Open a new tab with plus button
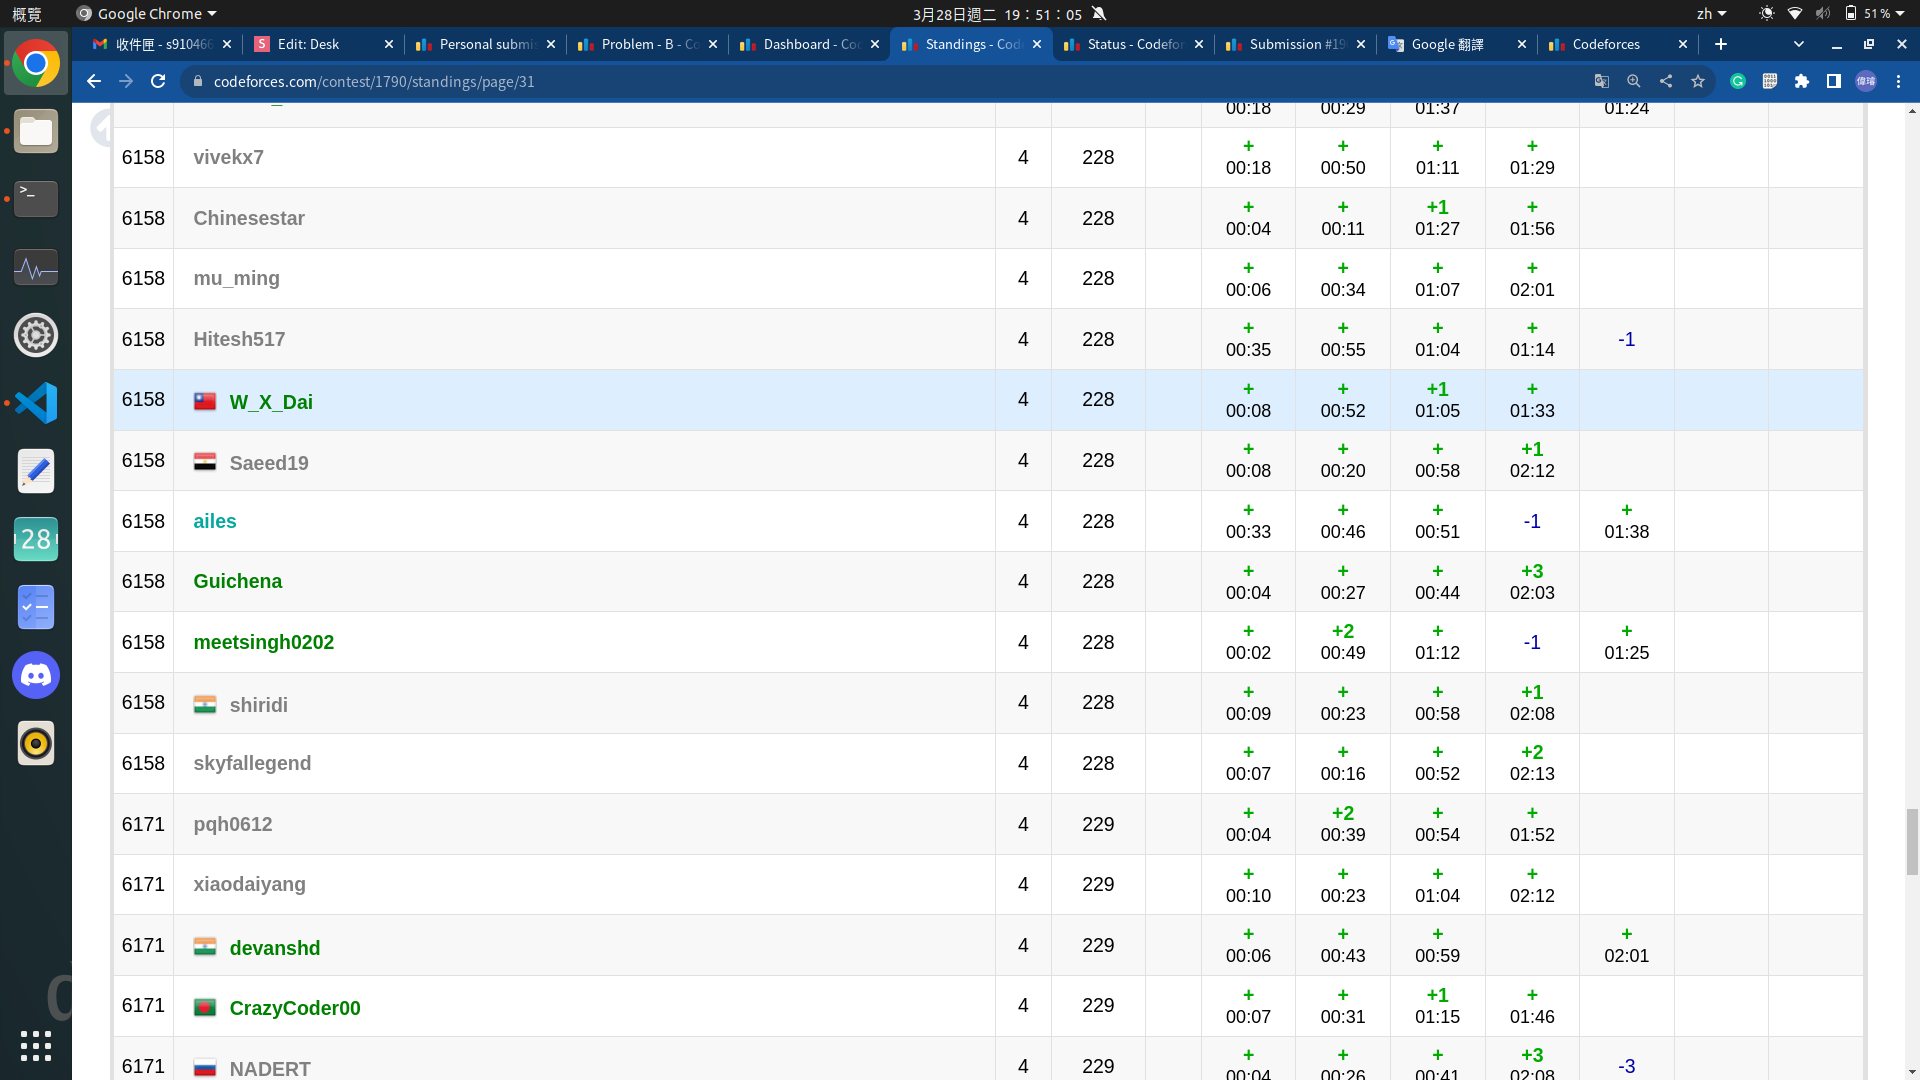 click(1720, 44)
